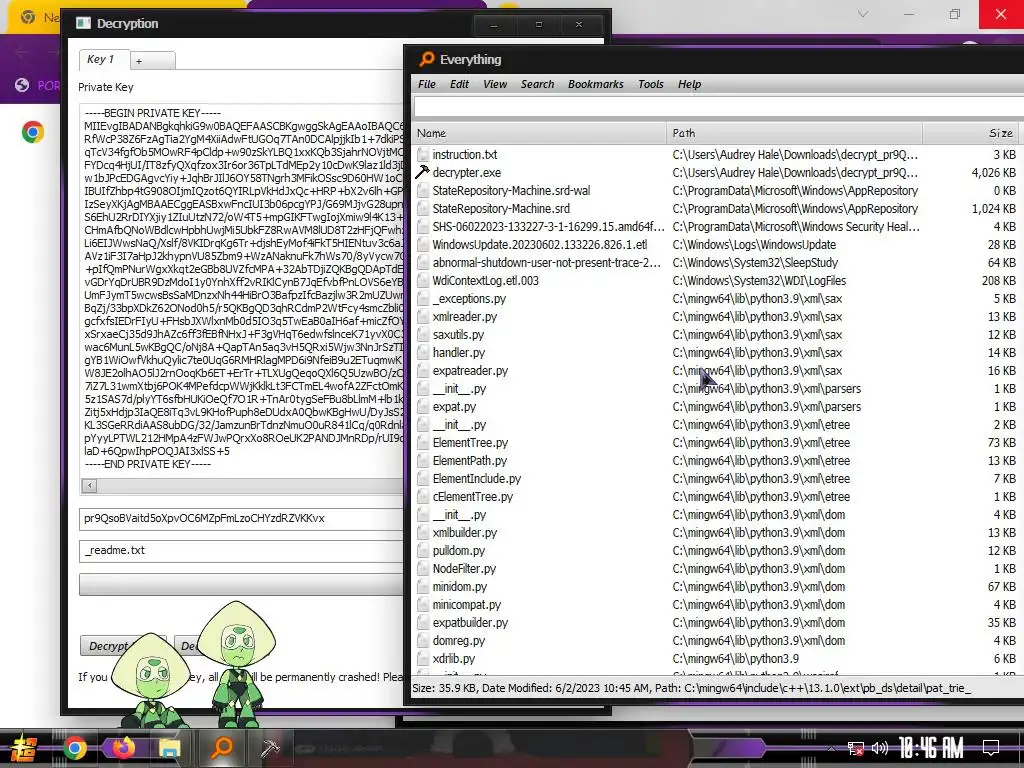Select the file icon of xdrlib.py

pos(423,659)
